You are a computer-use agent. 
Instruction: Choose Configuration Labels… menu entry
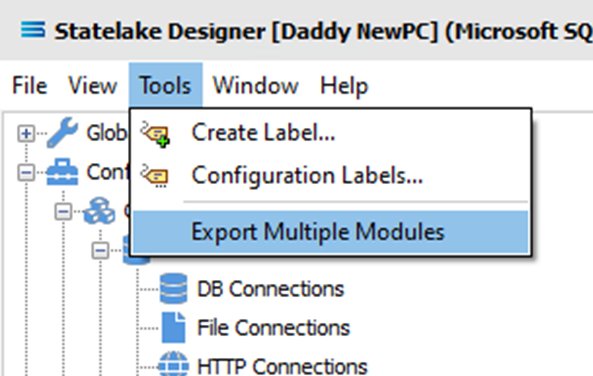pos(330,176)
